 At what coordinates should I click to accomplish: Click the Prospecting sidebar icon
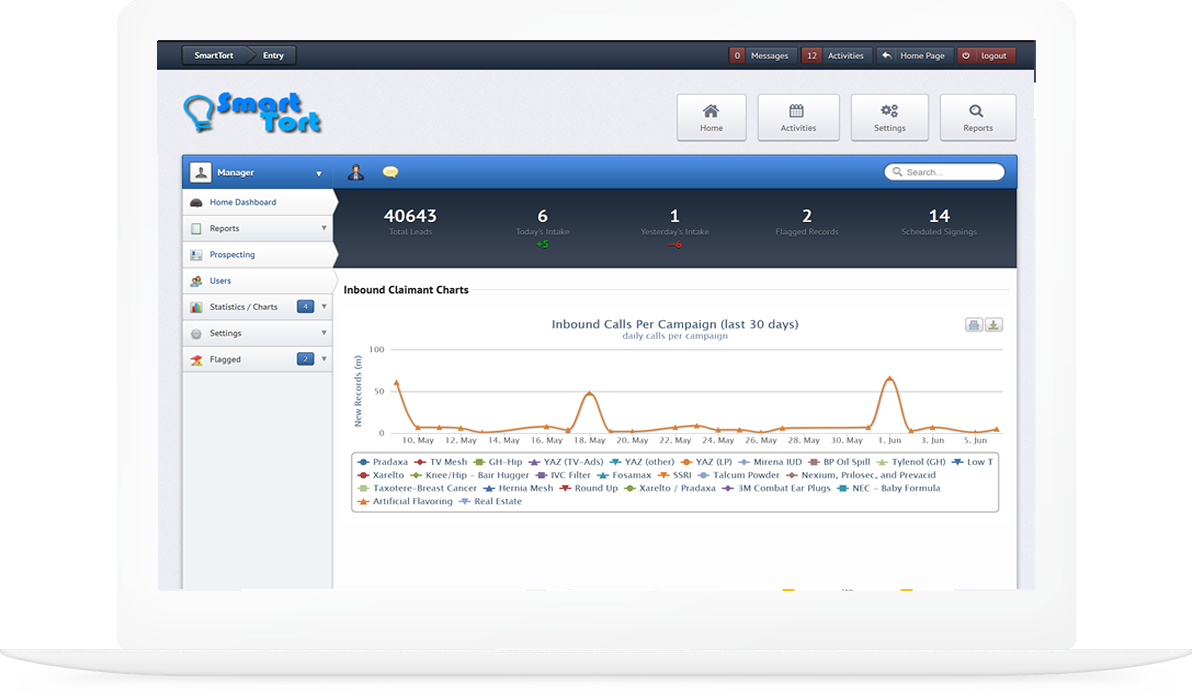tap(196, 255)
